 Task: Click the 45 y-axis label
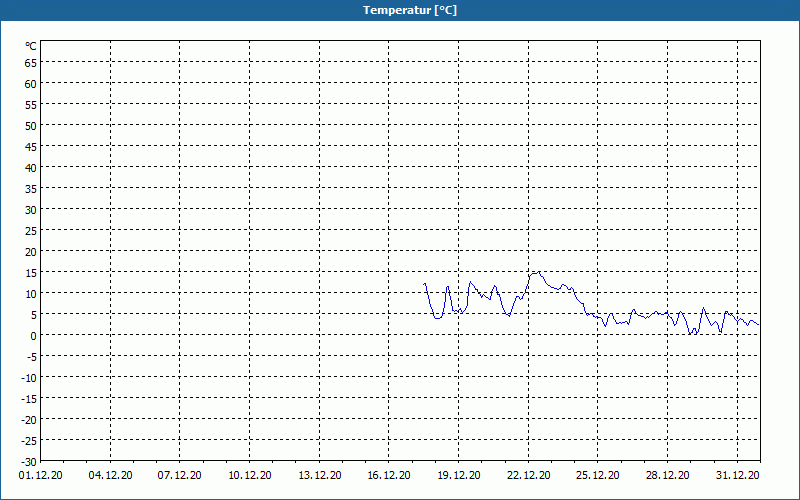tap(31, 147)
